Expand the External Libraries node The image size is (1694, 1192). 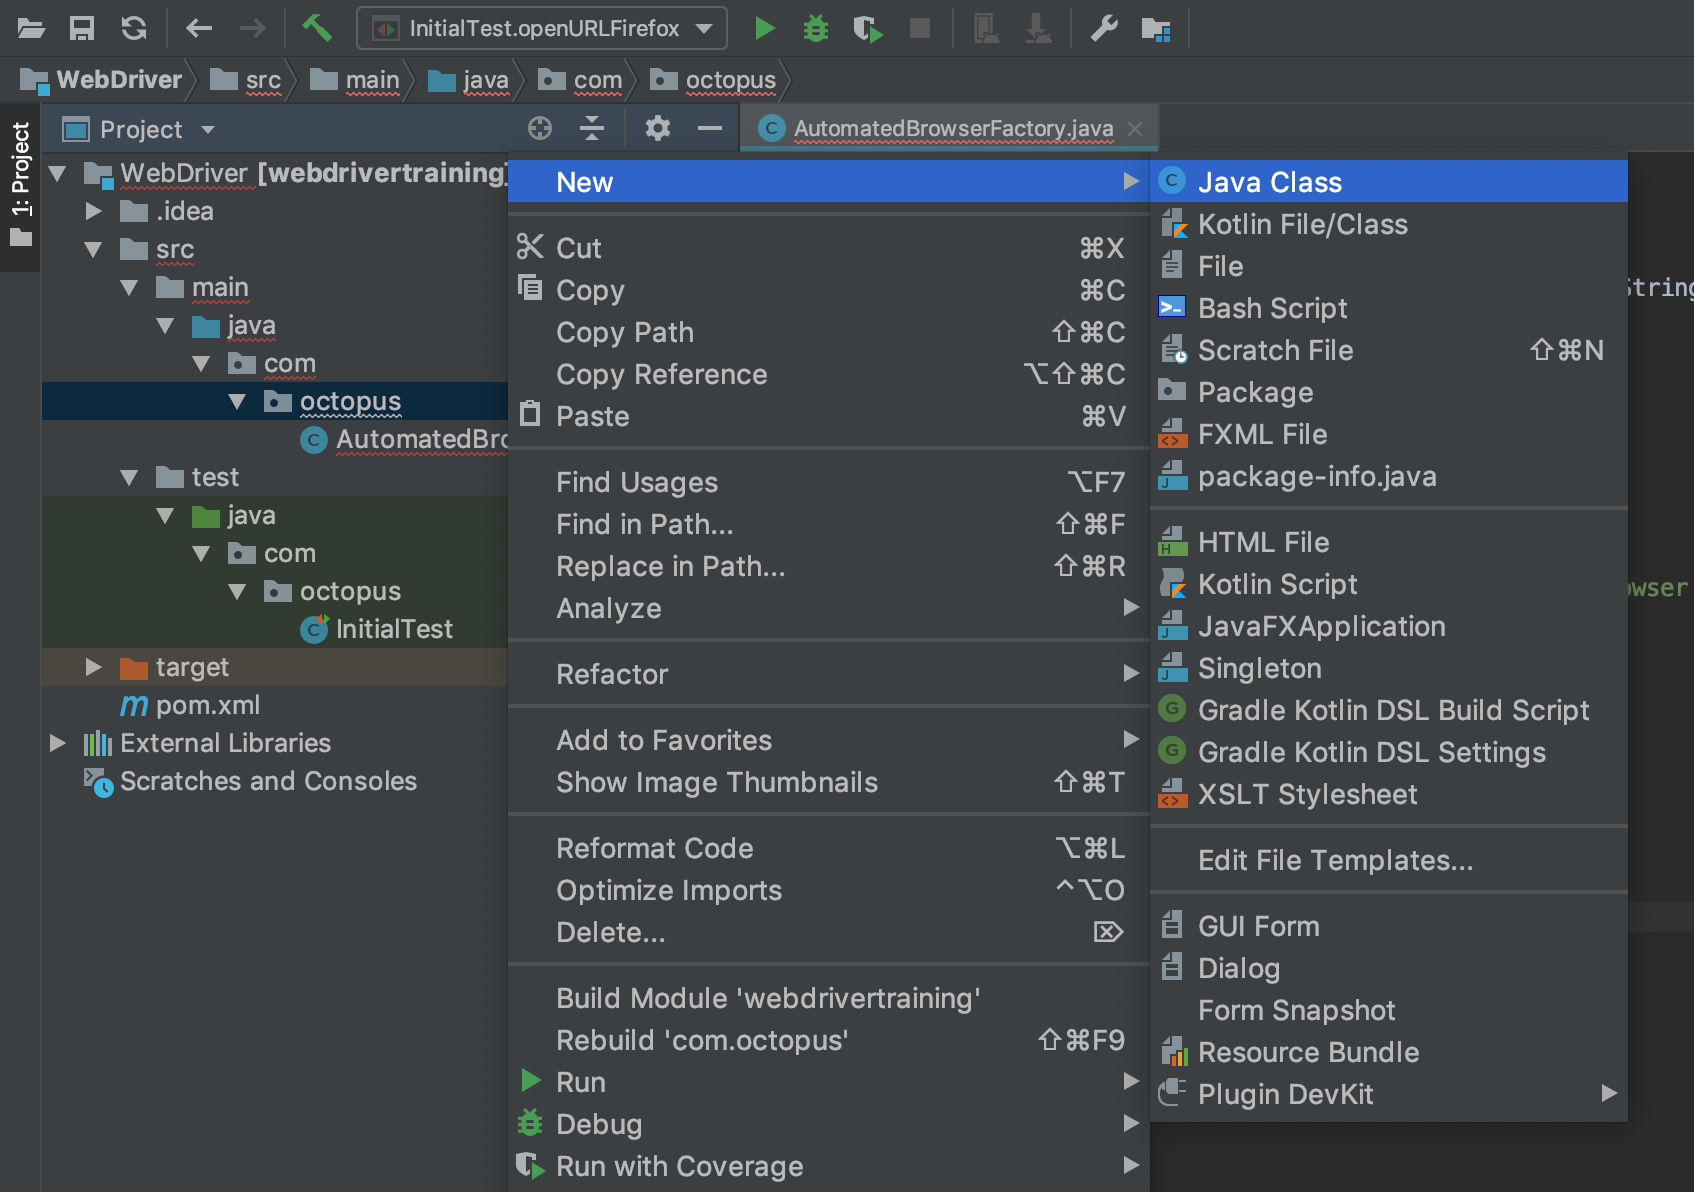pyautogui.click(x=57, y=743)
